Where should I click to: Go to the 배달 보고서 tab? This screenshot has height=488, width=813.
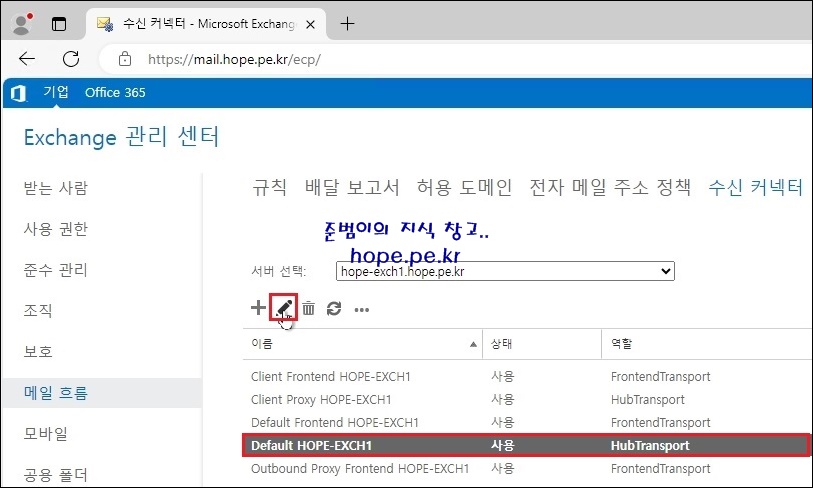pos(352,187)
